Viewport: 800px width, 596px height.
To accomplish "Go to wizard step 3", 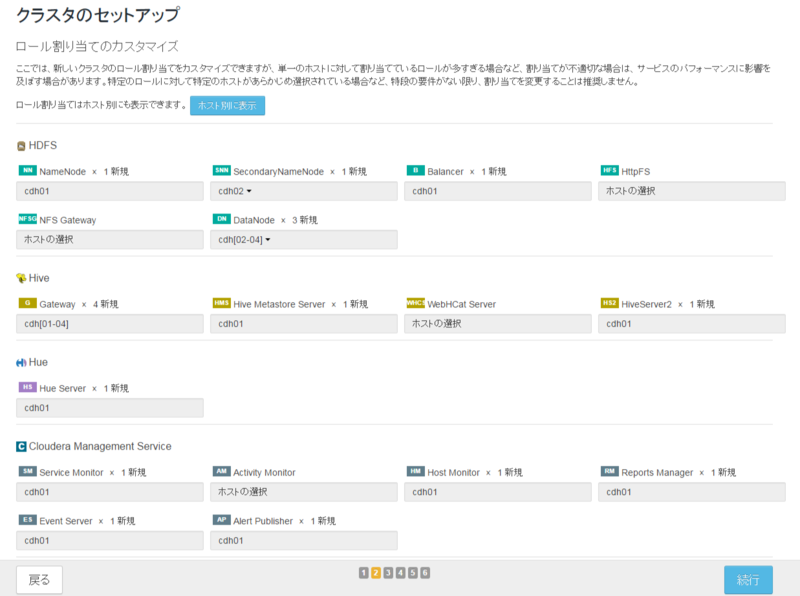I will (388, 573).
